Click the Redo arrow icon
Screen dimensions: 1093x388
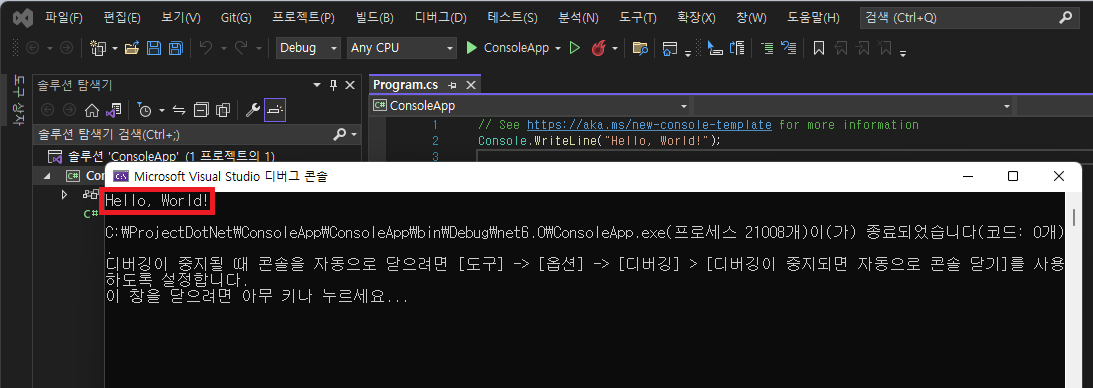[x=241, y=48]
